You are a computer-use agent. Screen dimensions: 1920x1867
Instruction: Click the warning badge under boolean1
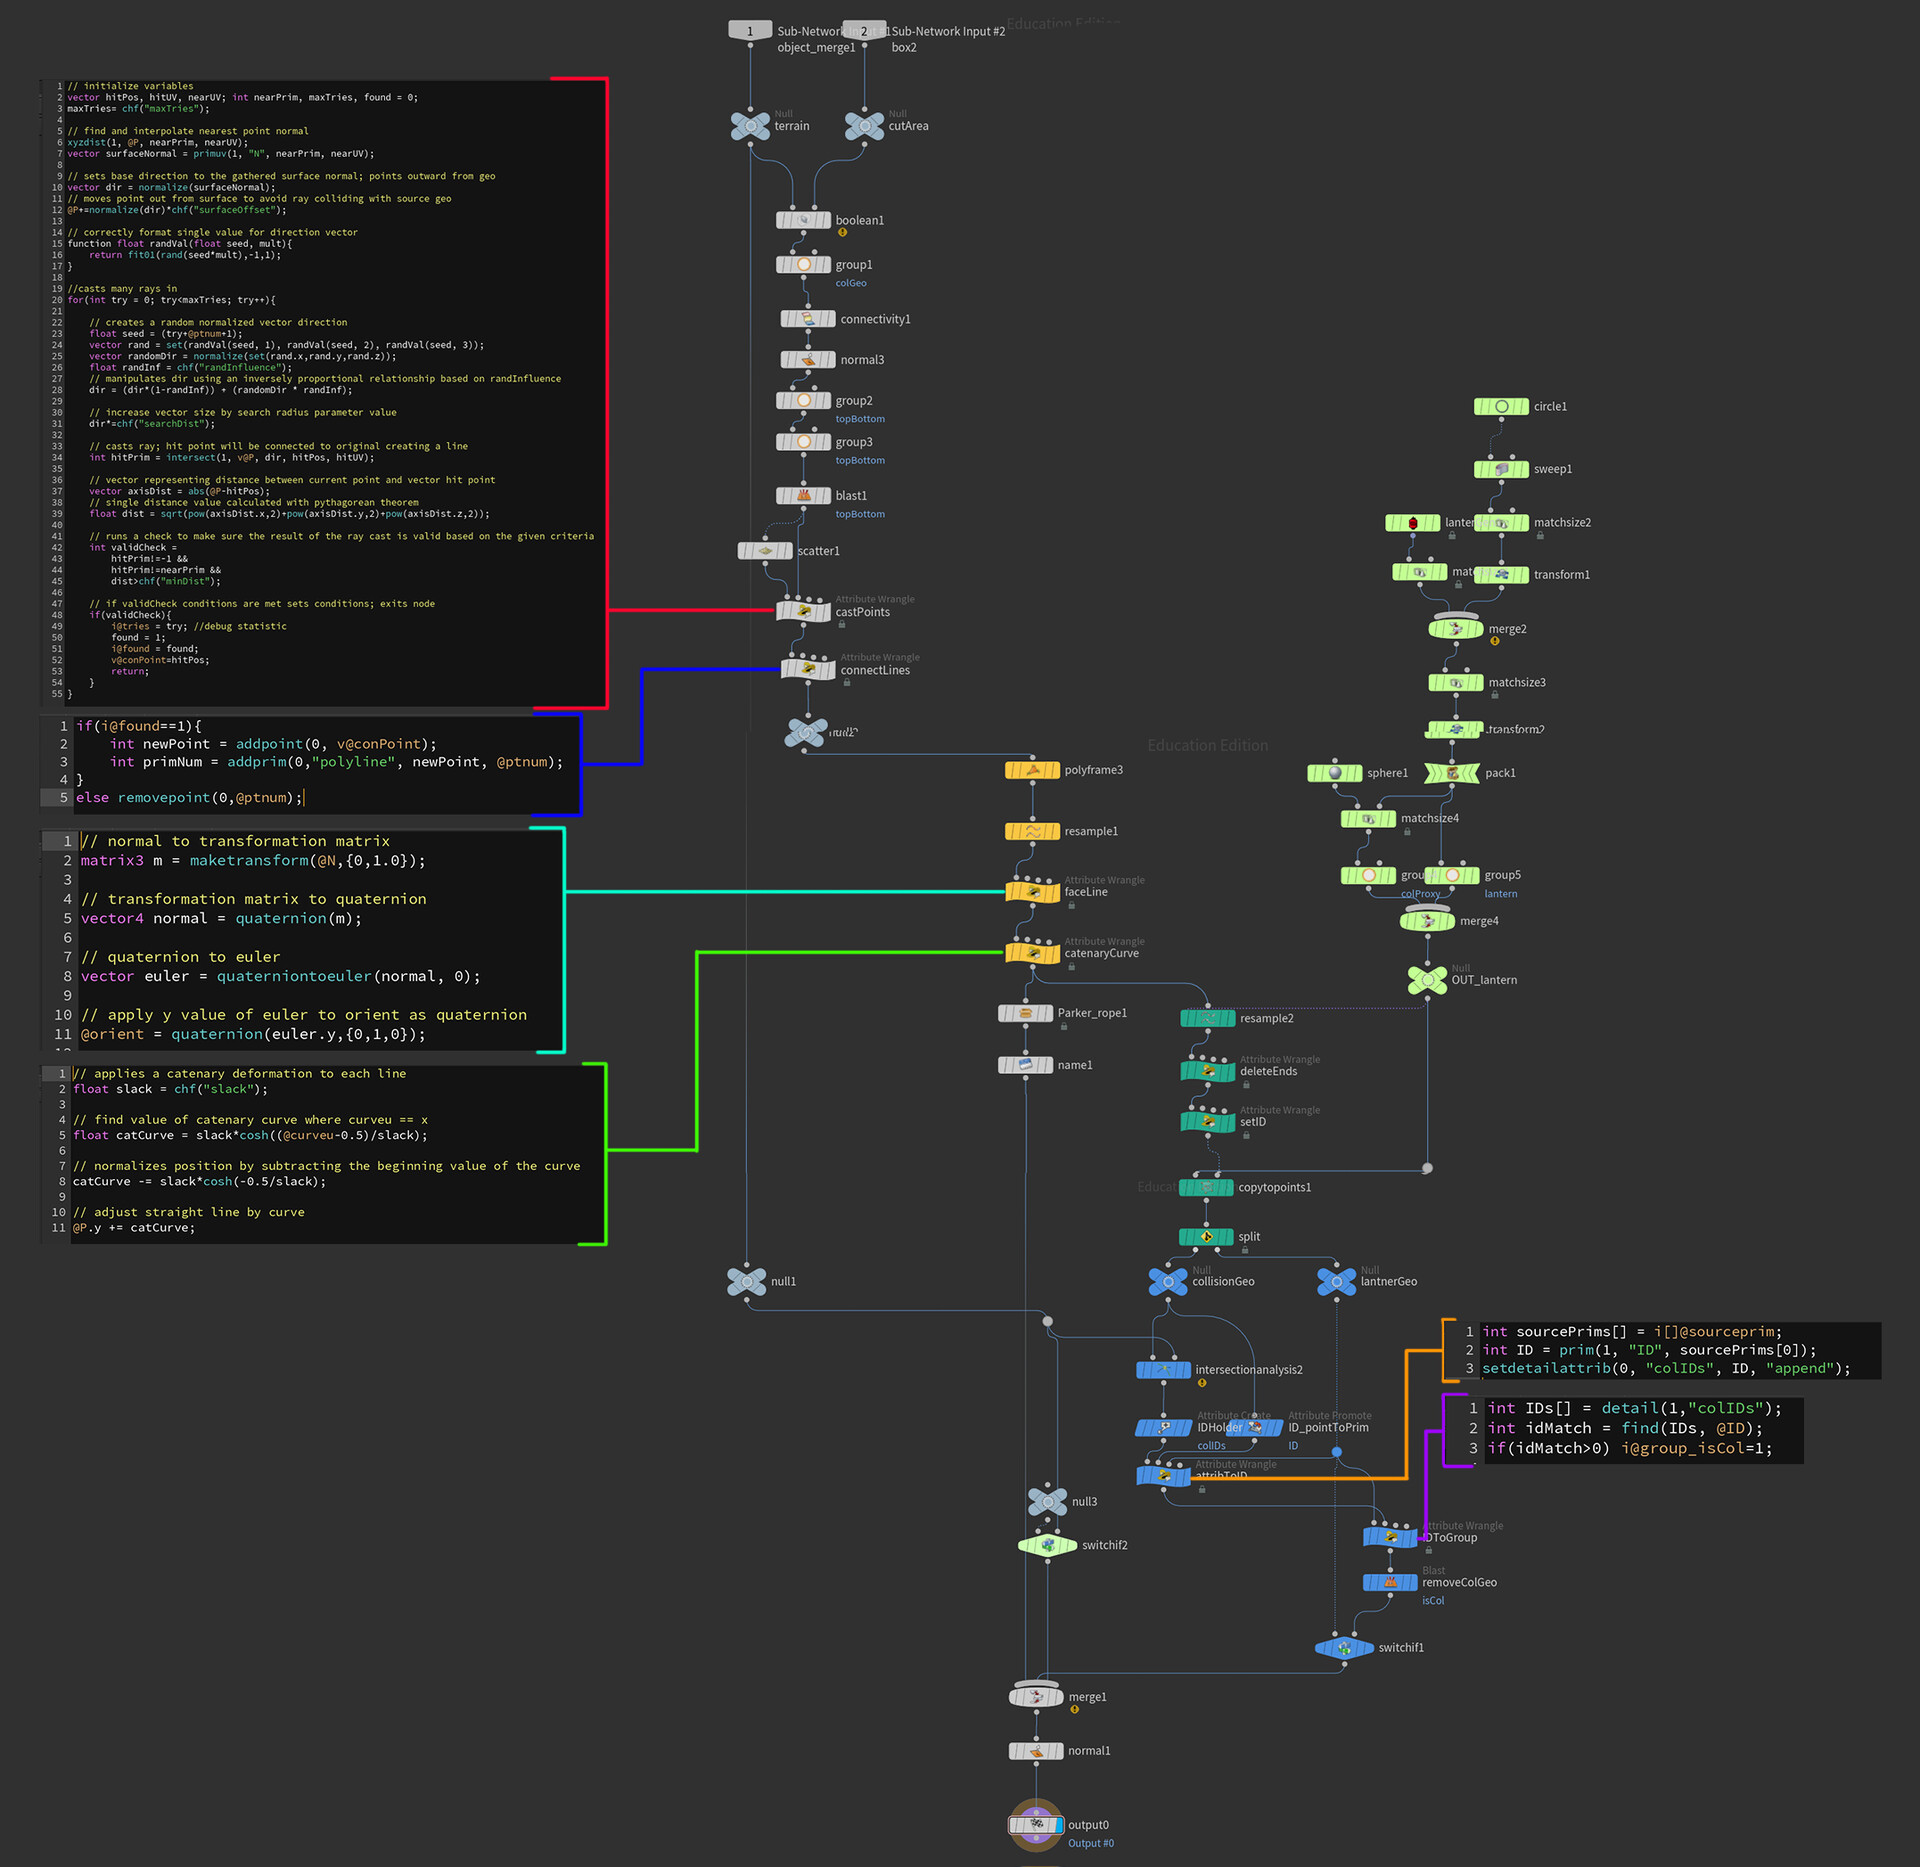click(842, 233)
